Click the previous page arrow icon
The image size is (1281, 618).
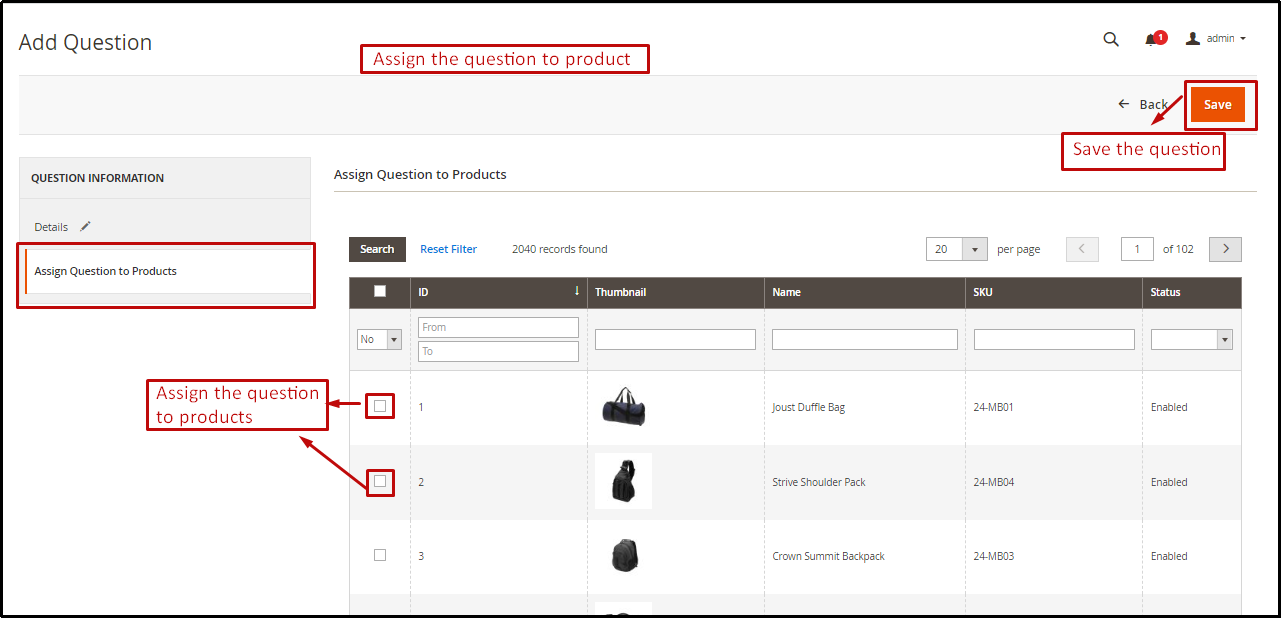coord(1081,249)
